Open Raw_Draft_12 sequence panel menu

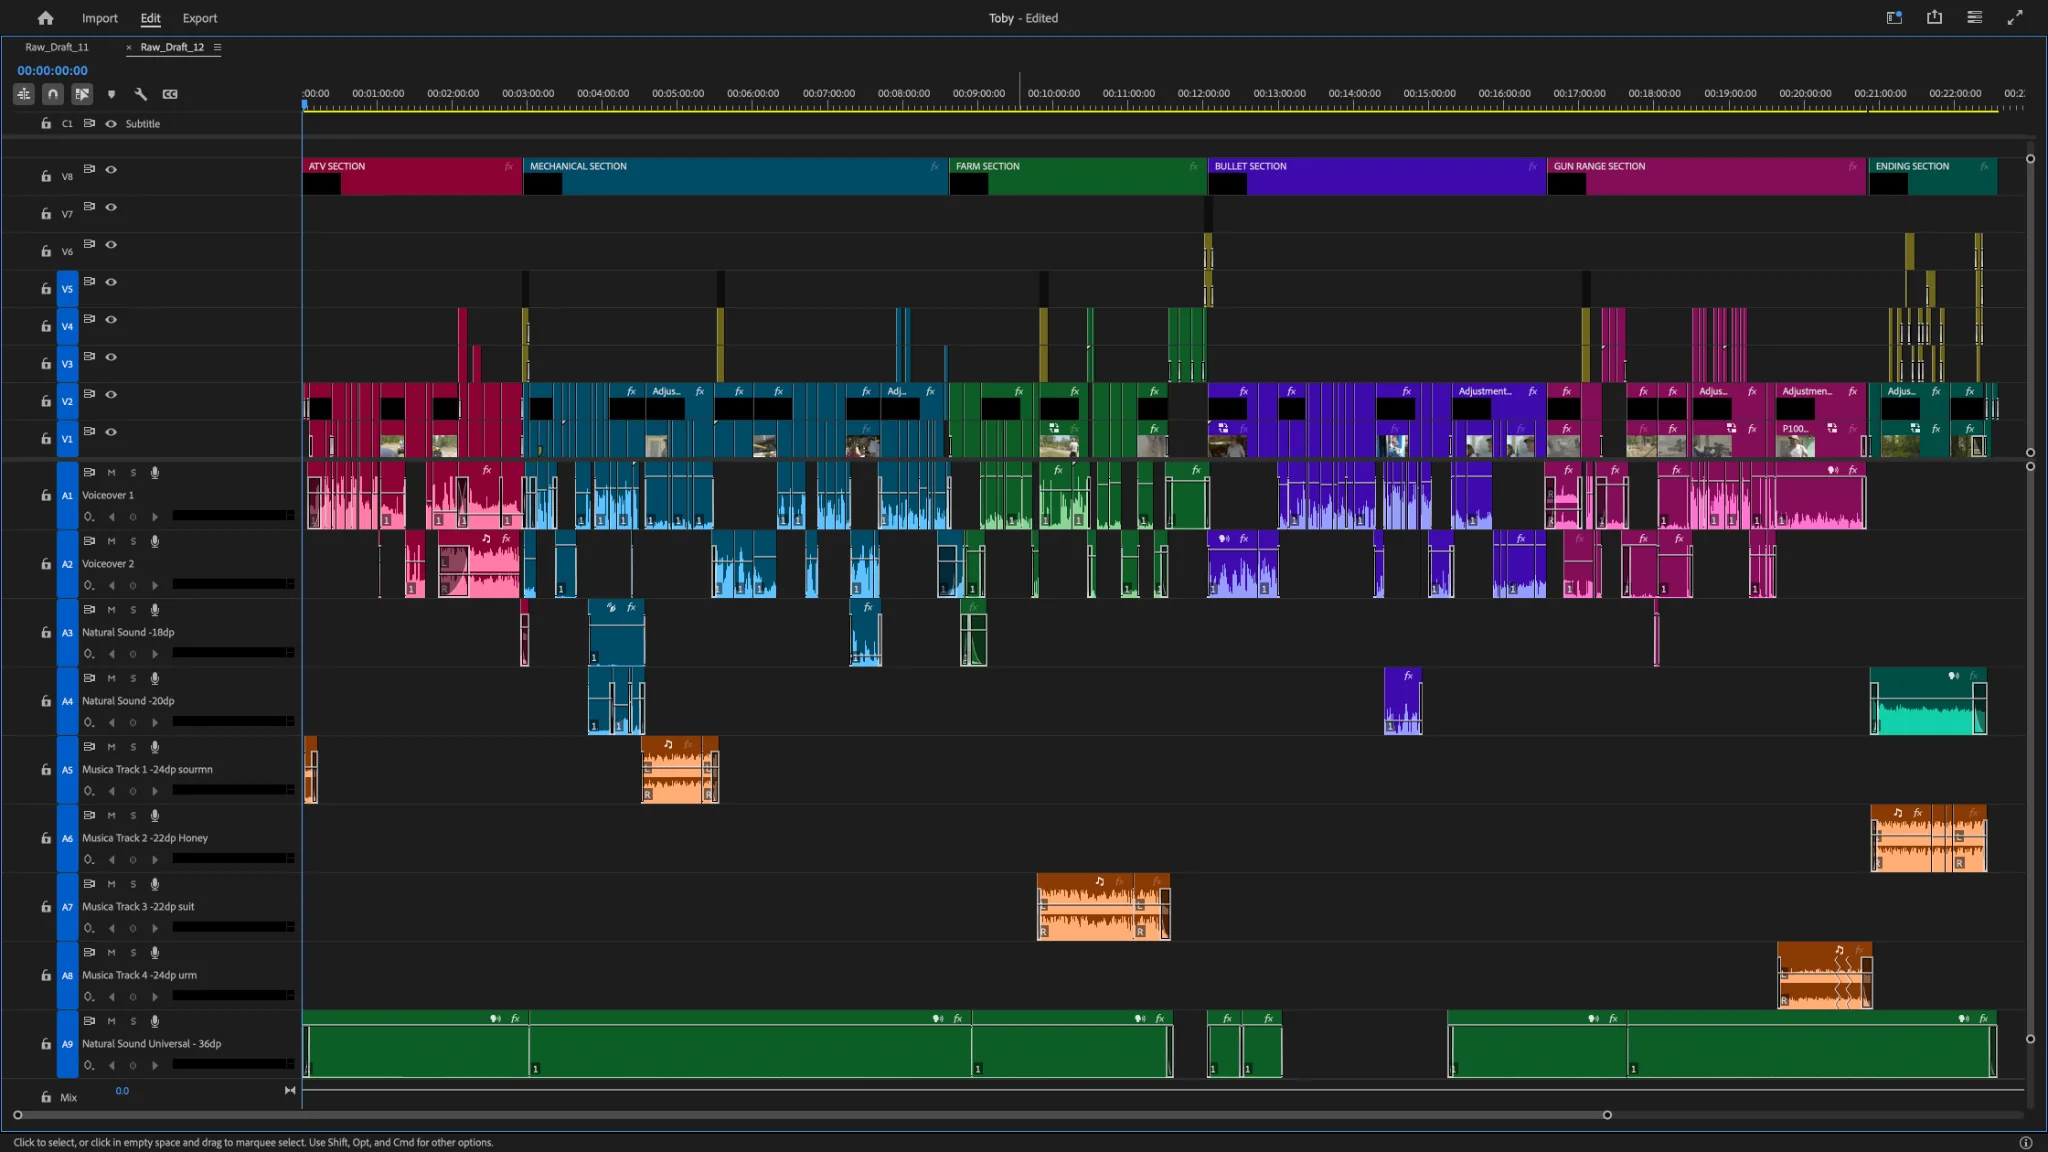217,47
